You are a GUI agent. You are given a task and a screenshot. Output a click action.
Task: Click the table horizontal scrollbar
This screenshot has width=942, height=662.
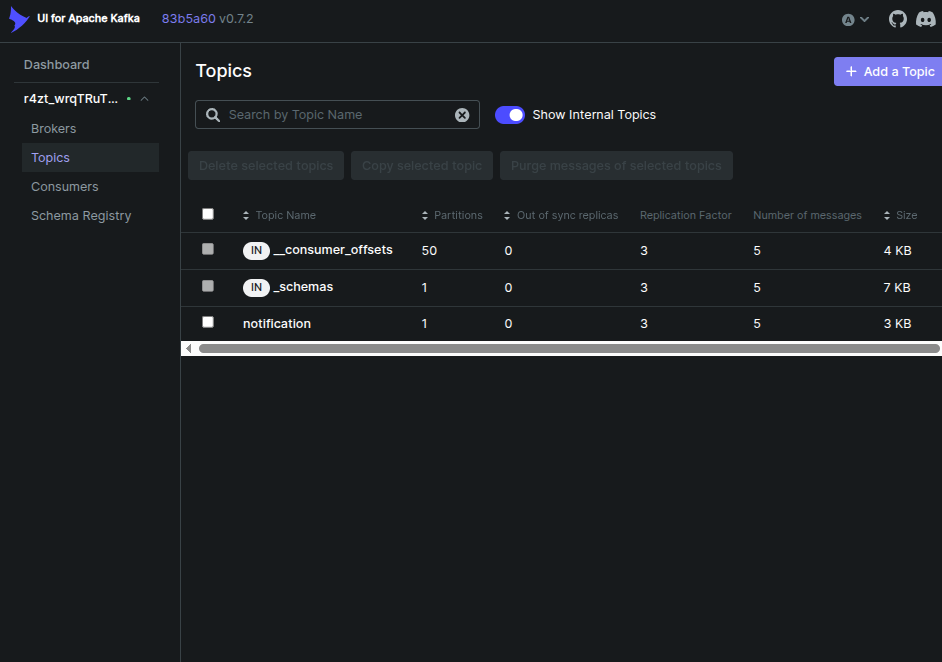(569, 348)
